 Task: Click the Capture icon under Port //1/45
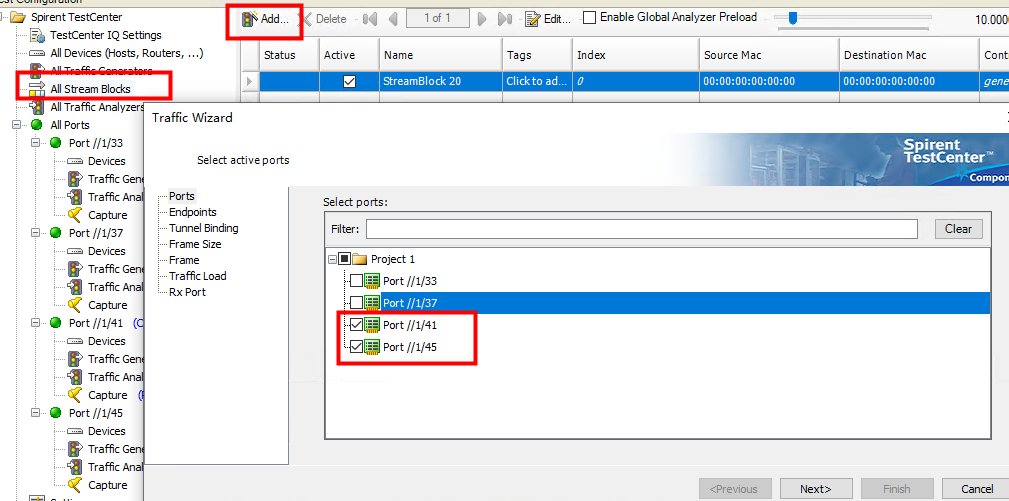[x=75, y=485]
